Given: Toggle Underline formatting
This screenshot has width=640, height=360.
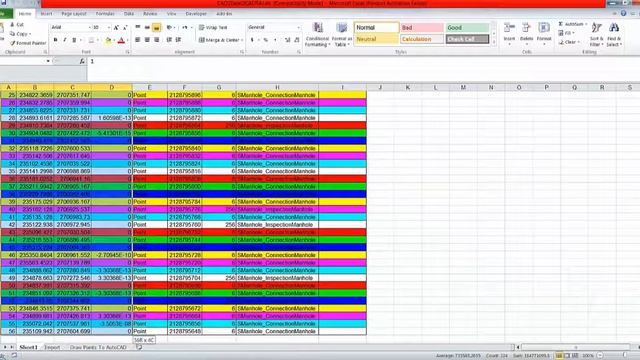Looking at the screenshot, I should (x=74, y=40).
